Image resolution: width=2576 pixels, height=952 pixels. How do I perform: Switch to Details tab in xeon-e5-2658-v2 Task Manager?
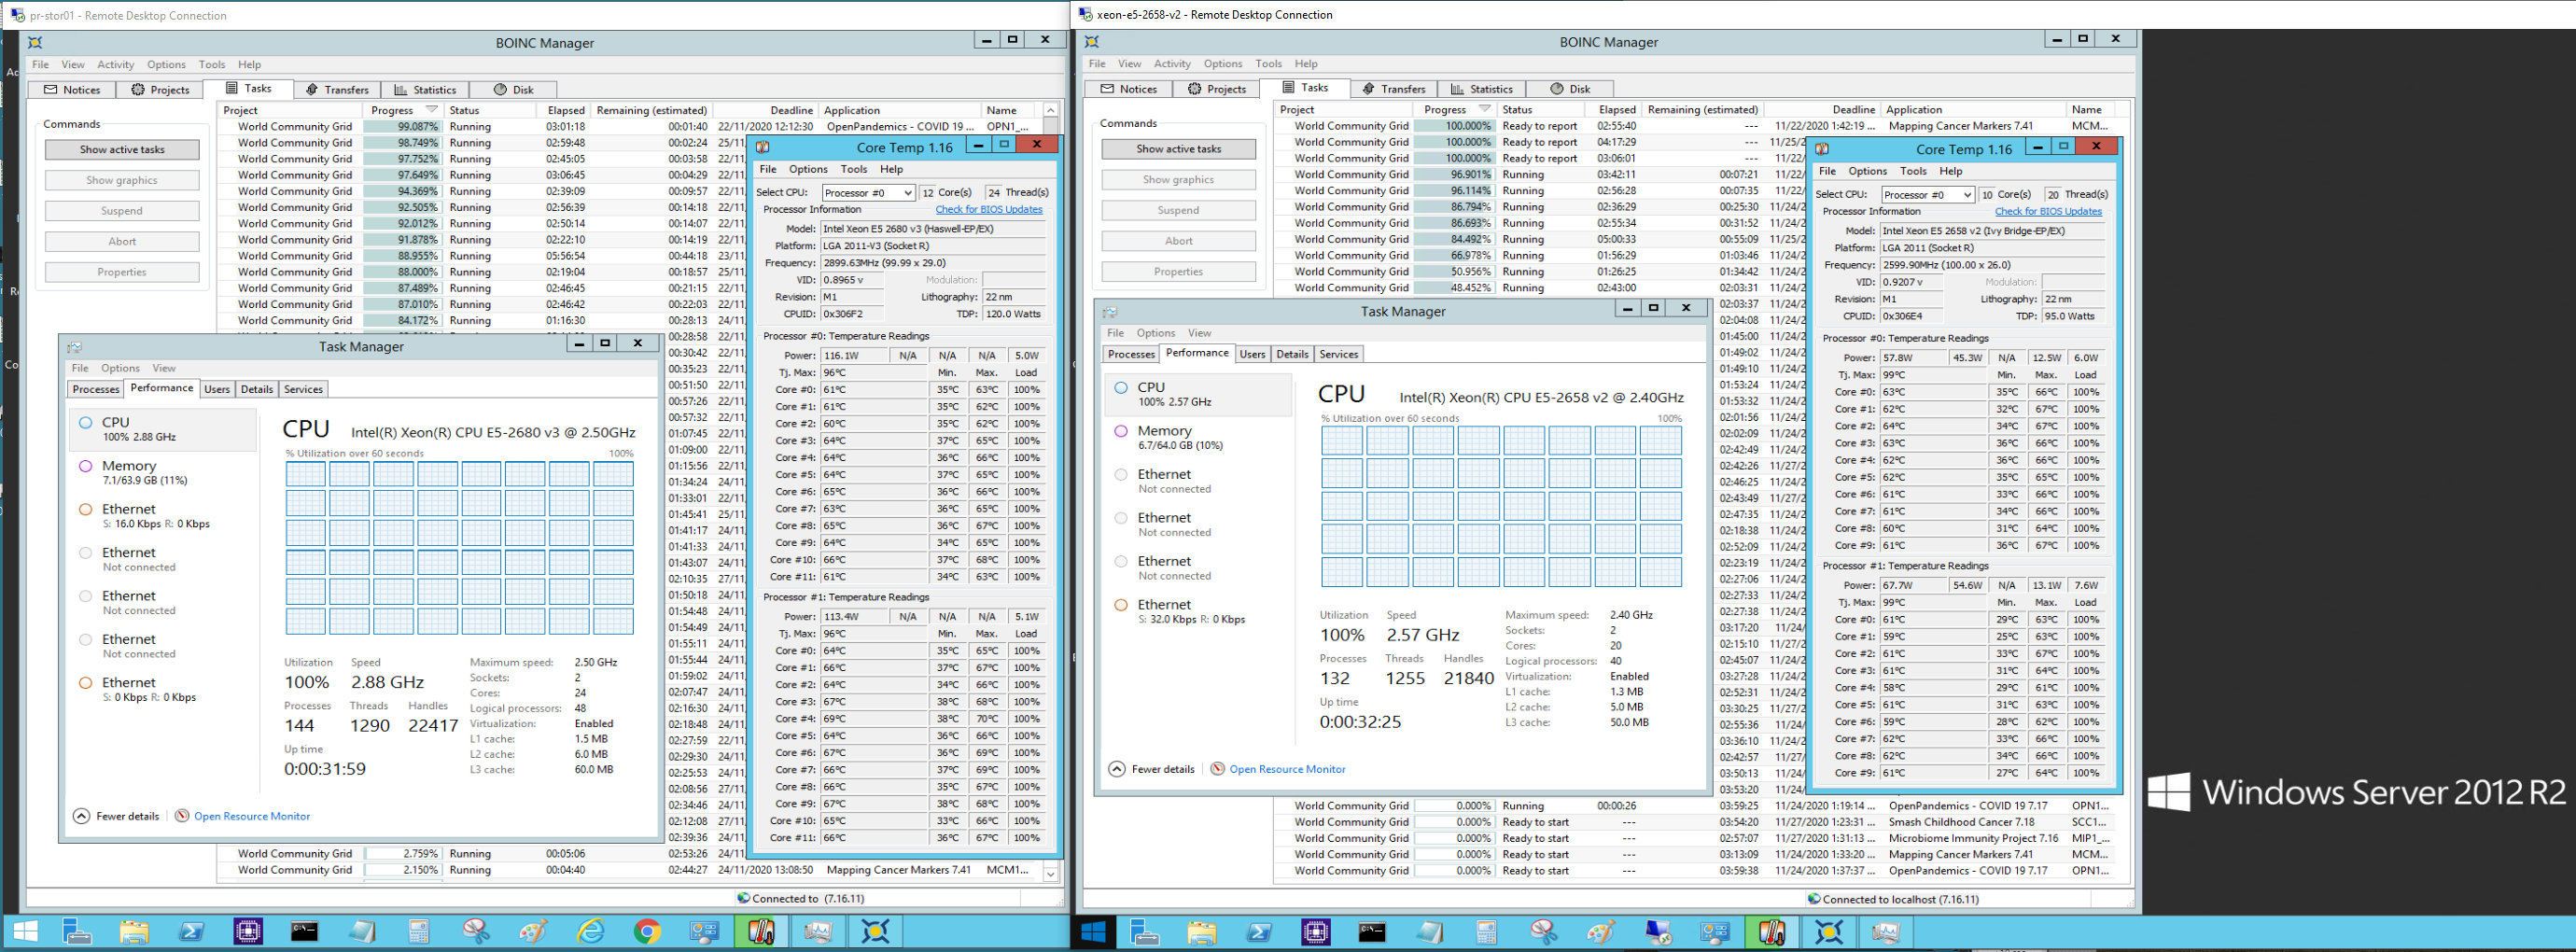pos(1292,354)
